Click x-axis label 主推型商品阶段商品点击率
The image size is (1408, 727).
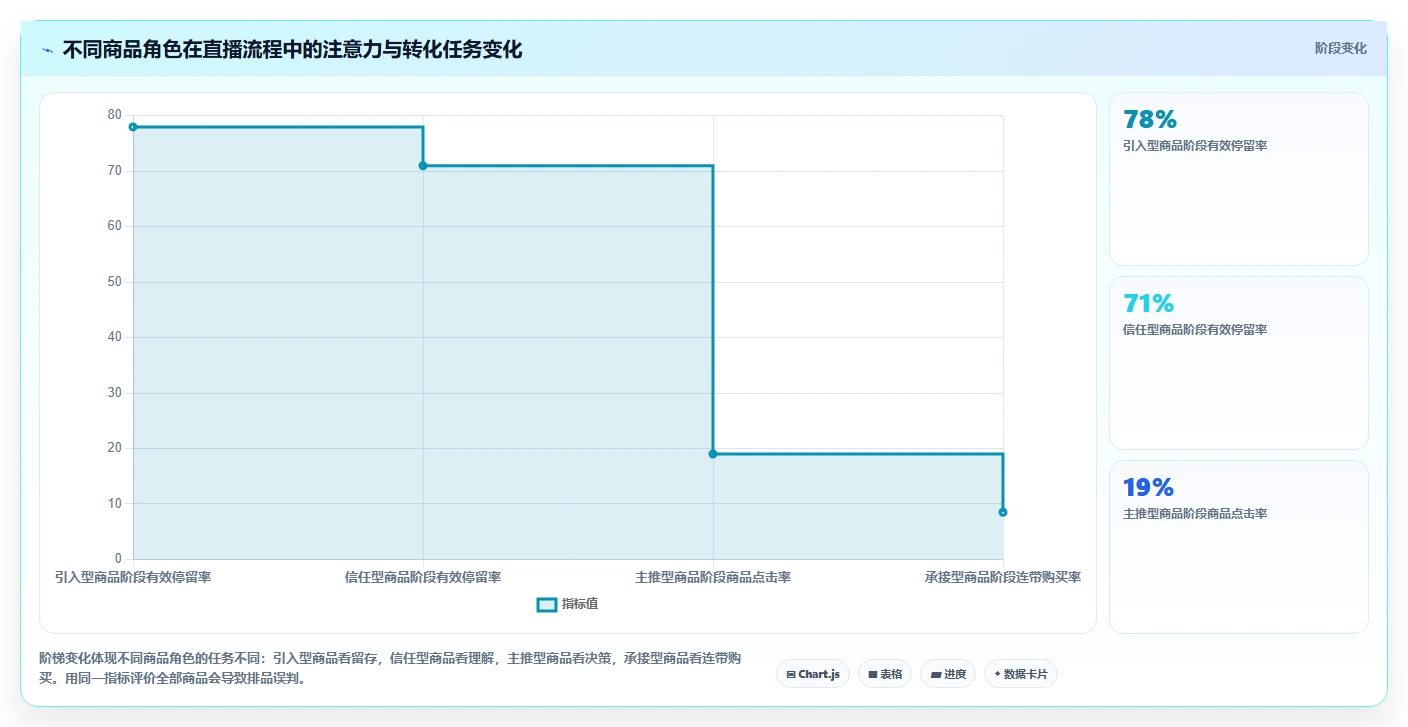click(713, 577)
